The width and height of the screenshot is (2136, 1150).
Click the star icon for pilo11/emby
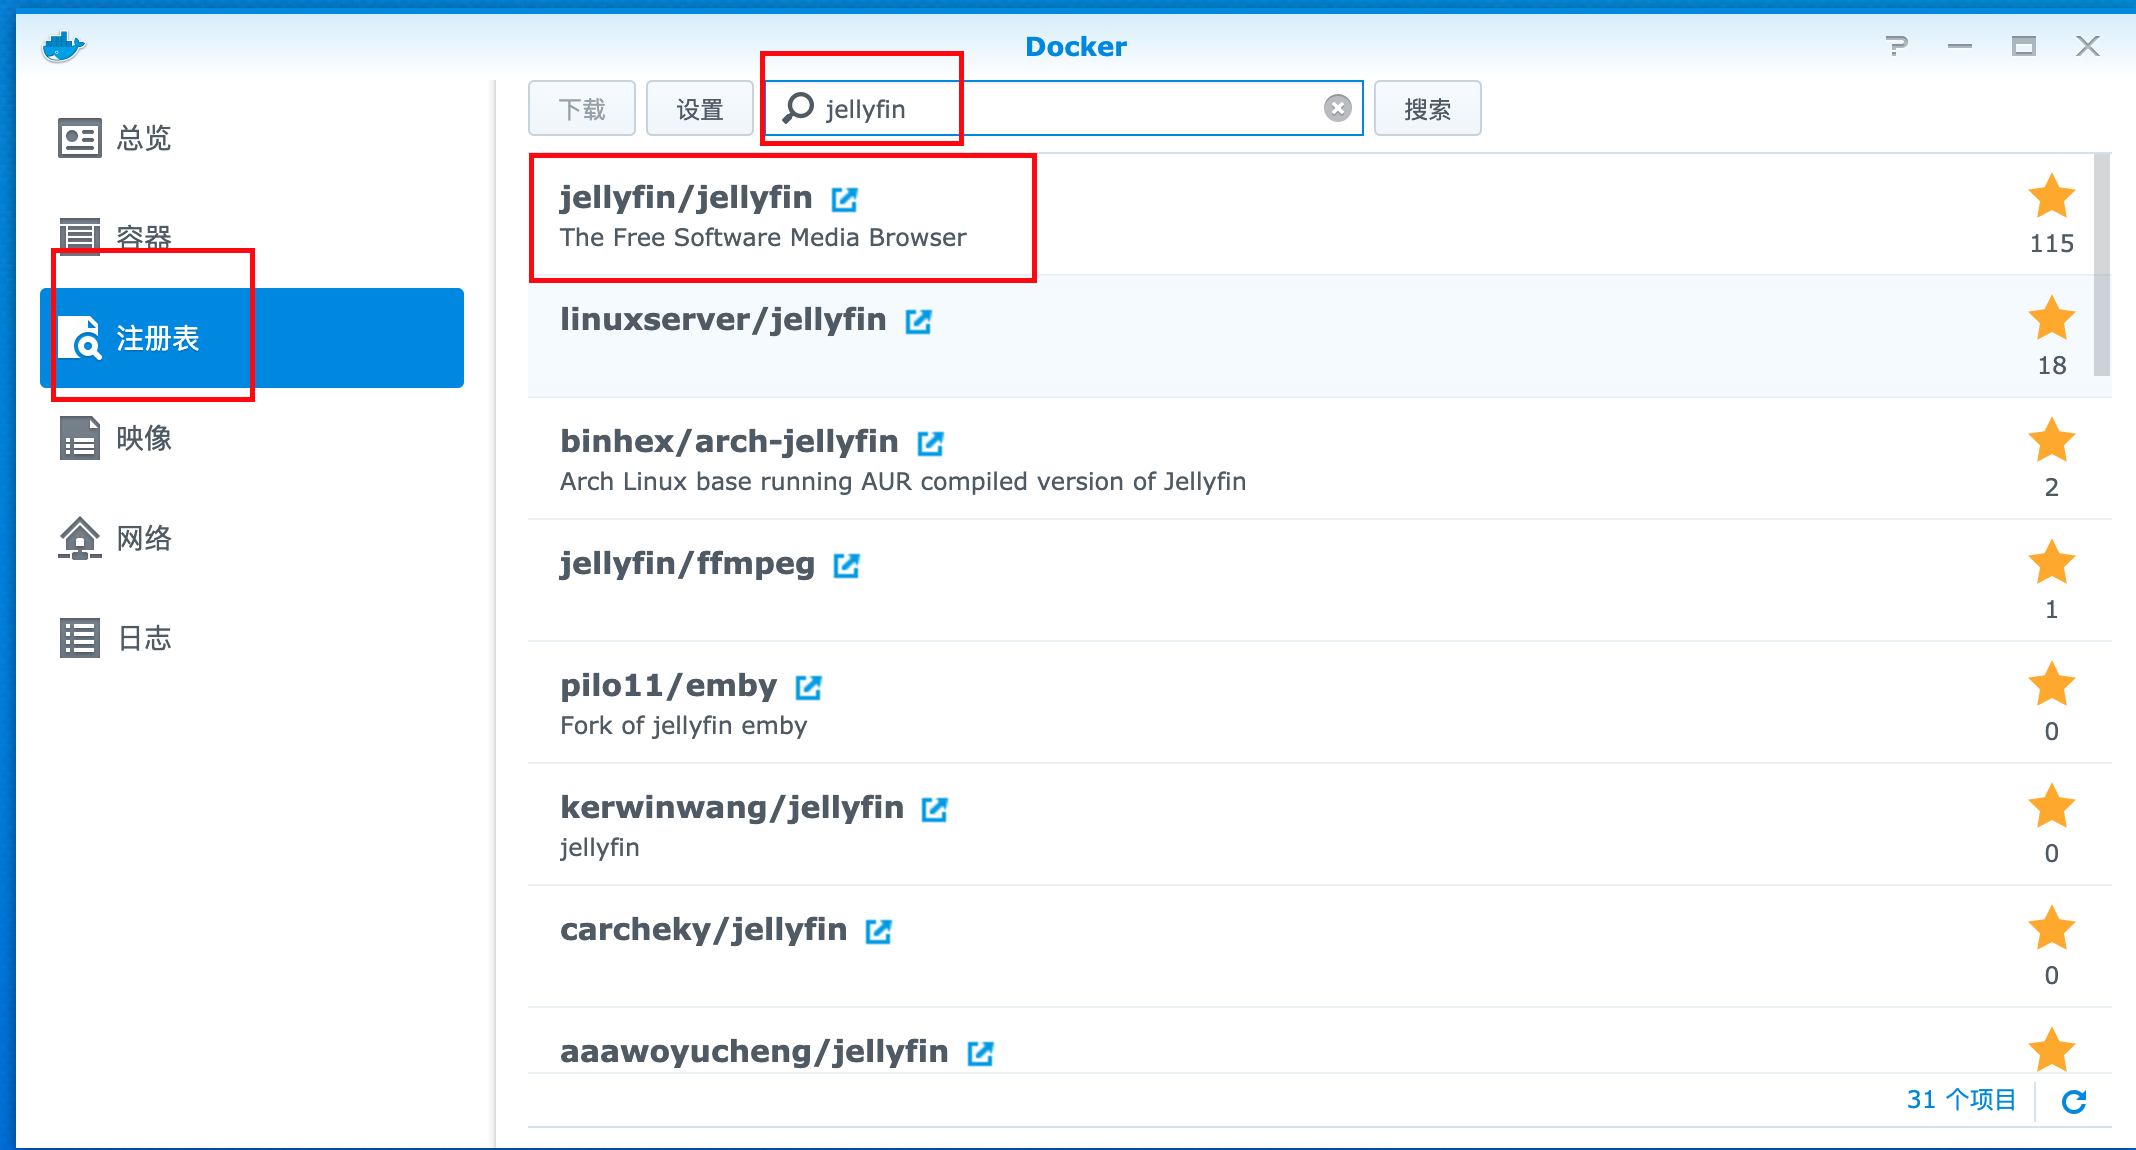pos(2052,684)
